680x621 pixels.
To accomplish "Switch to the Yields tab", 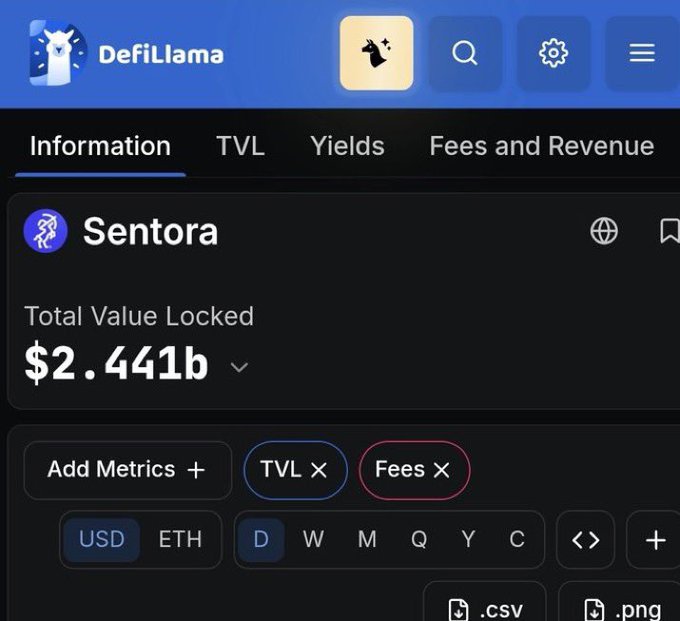I will tap(347, 146).
